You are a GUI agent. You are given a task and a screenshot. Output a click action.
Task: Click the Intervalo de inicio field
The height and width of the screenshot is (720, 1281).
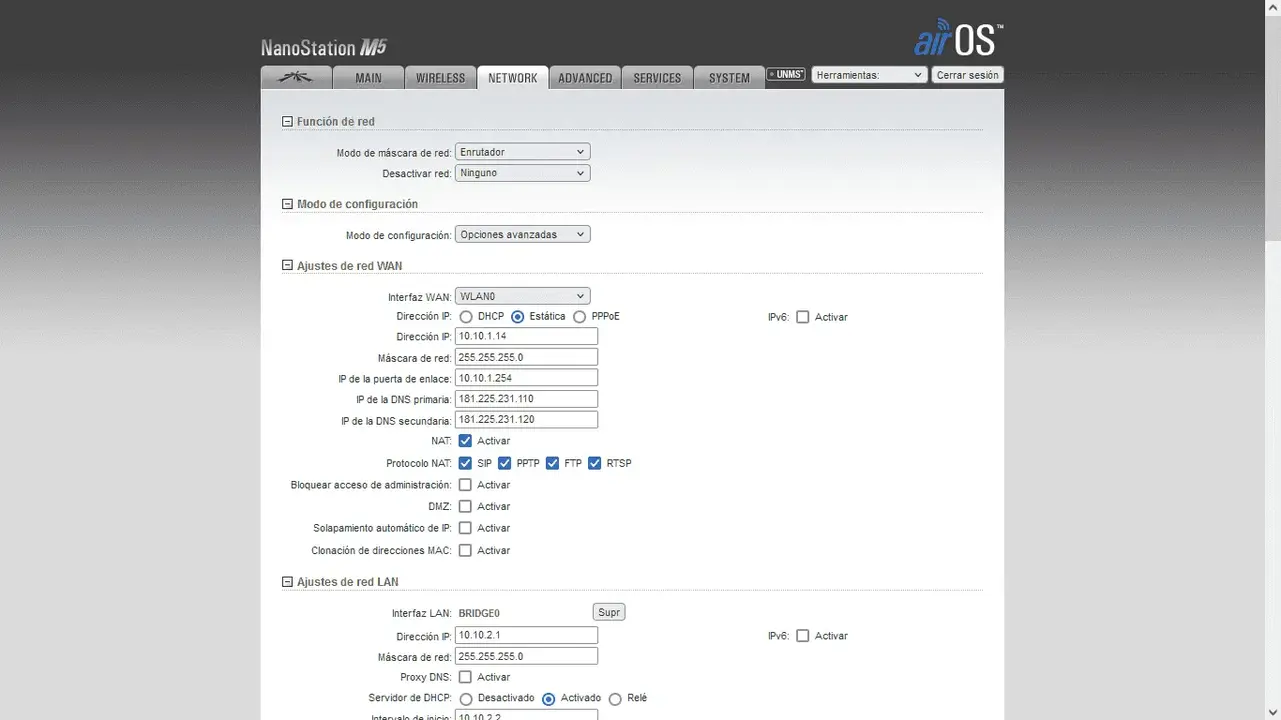pyautogui.click(x=526, y=715)
